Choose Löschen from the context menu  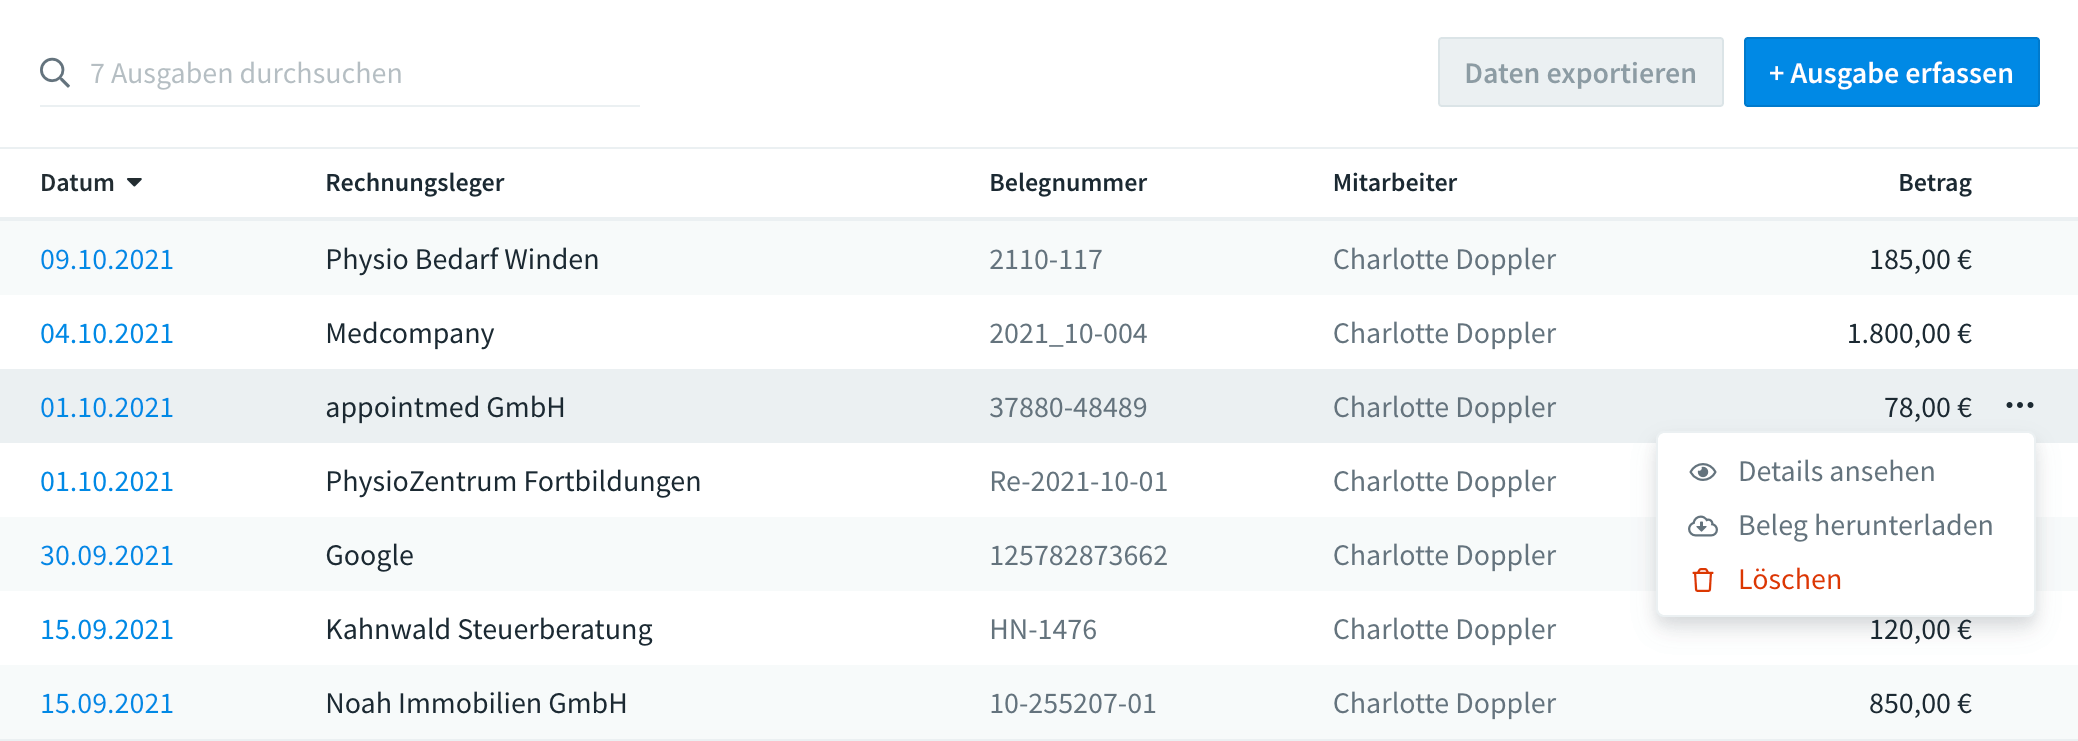1789,580
